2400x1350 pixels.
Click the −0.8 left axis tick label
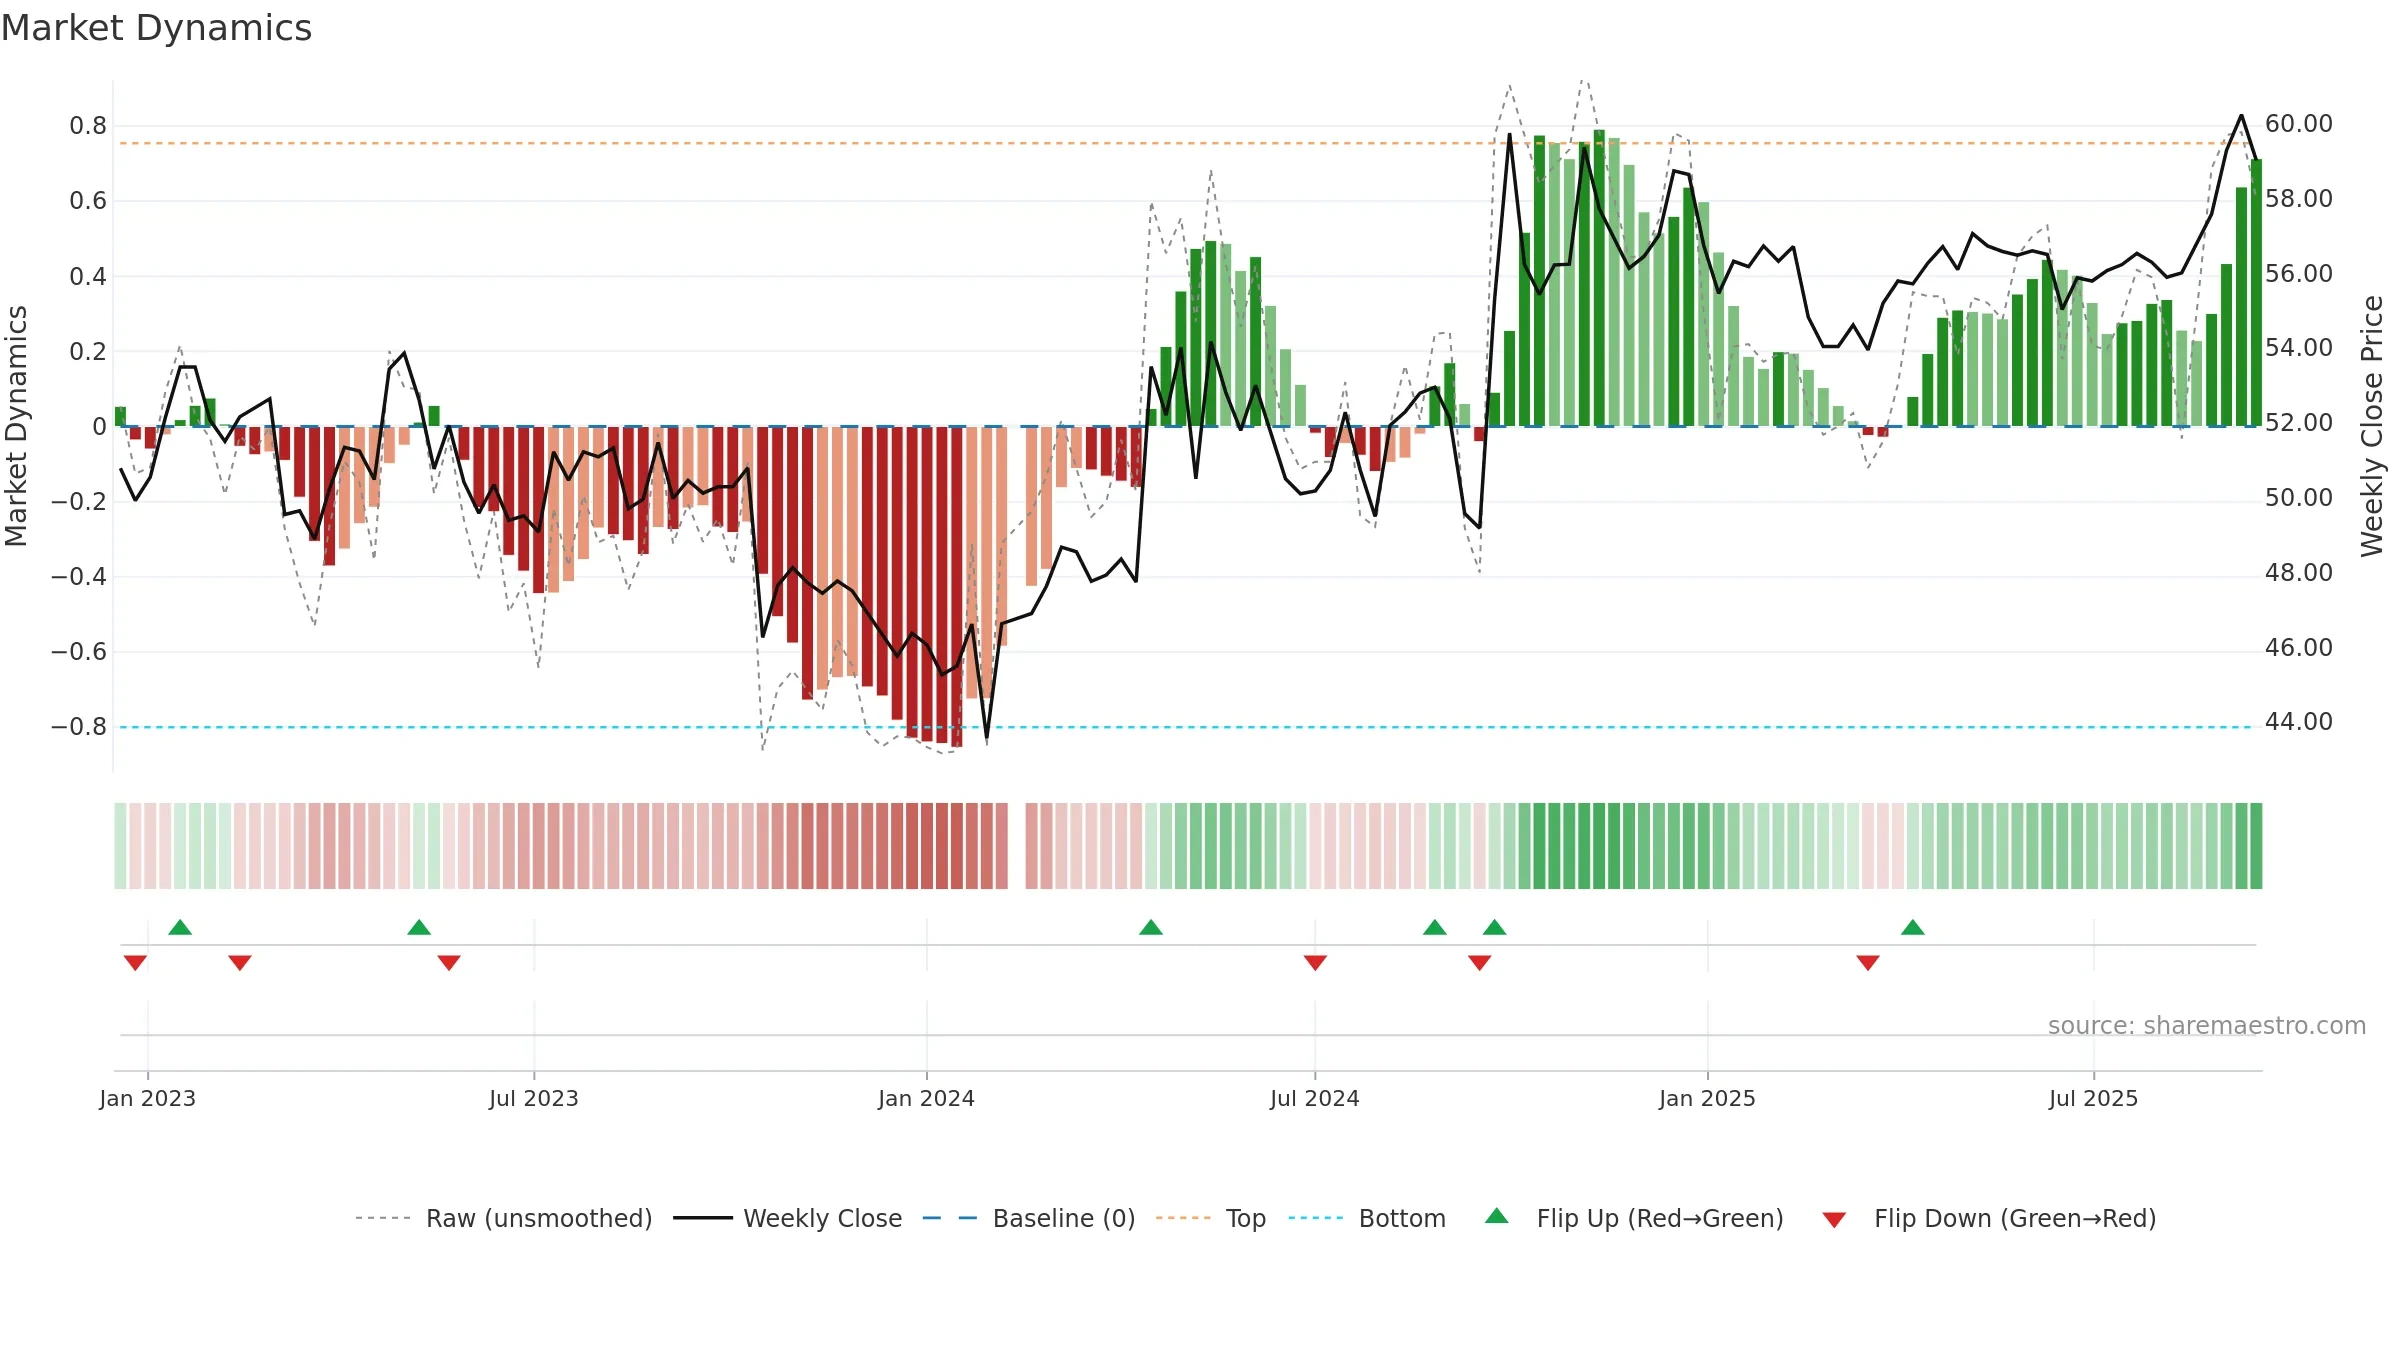click(x=79, y=727)
